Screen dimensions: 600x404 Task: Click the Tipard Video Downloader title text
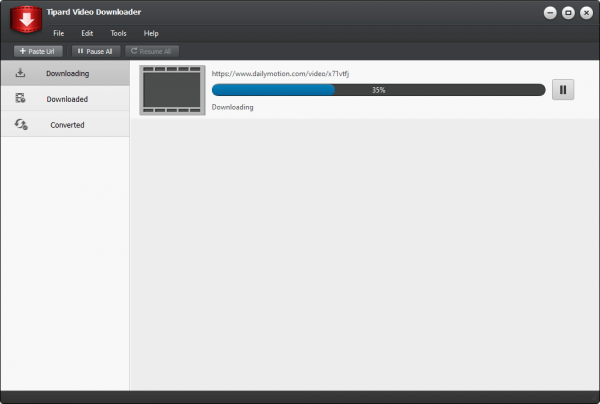(x=94, y=12)
